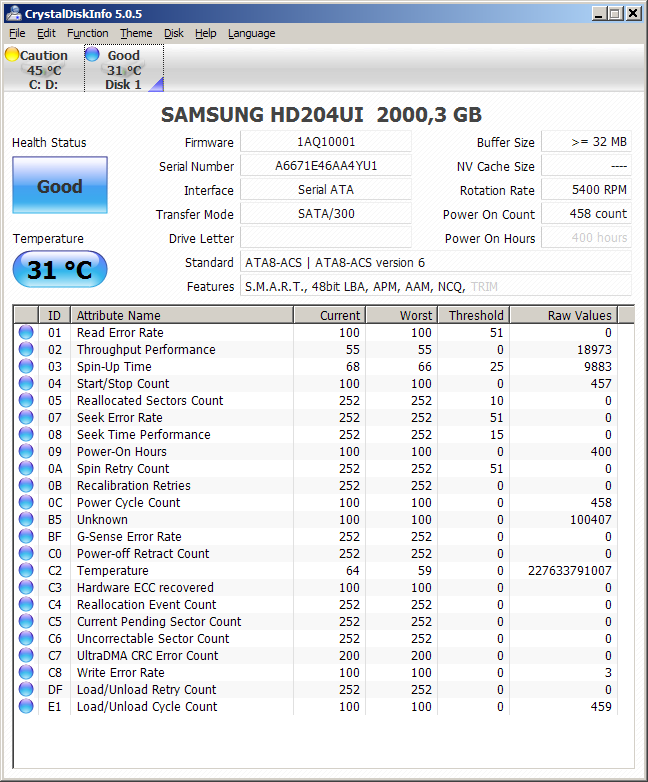Viewport: 648px width, 782px height.
Task: Click status orb for Power-off Retract Count
Action: pyautogui.click(x=26, y=553)
